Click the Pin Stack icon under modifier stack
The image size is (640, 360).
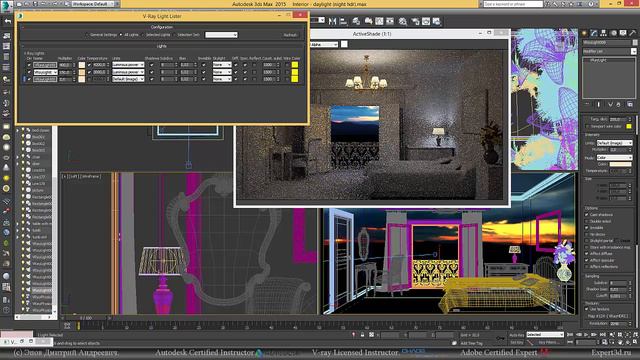pos(587,104)
